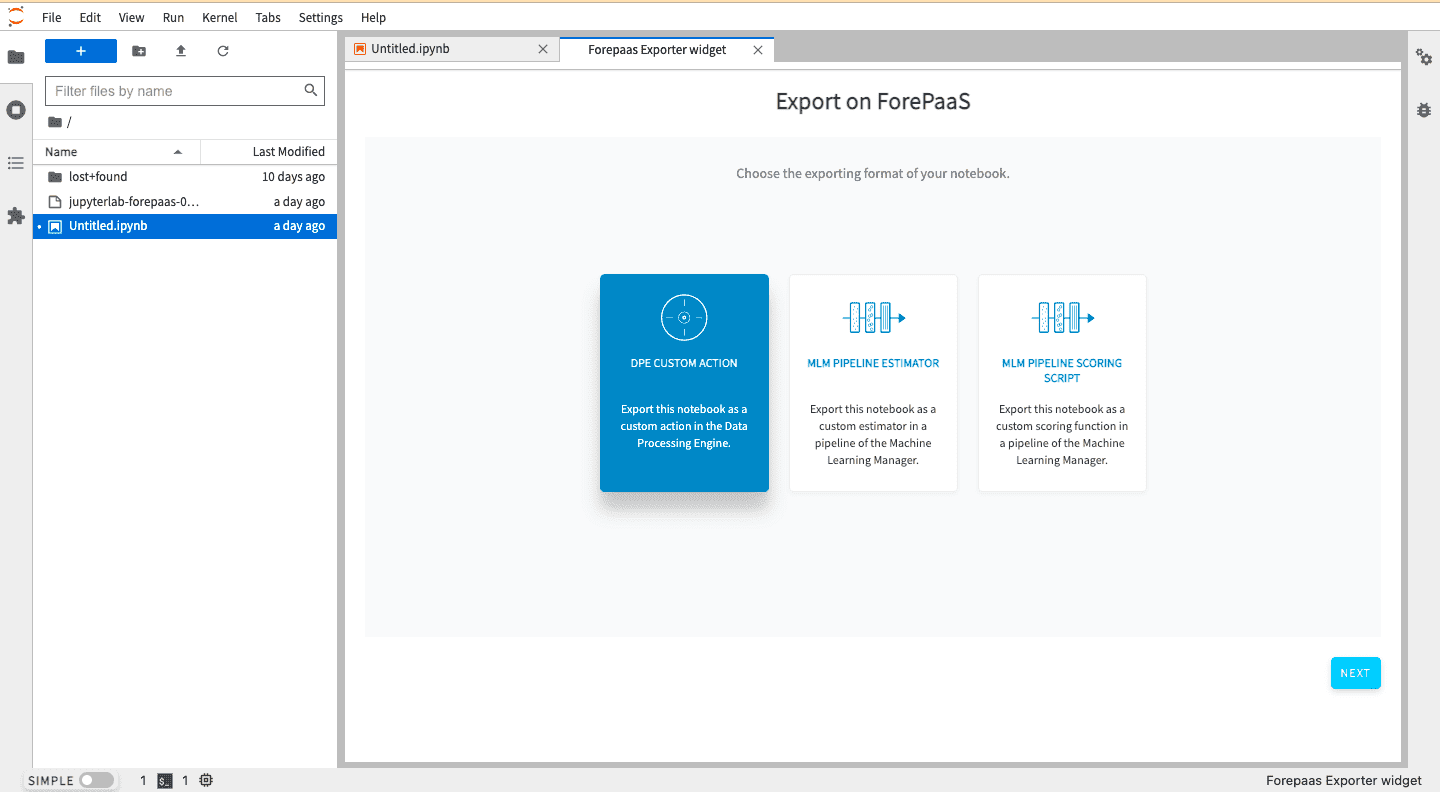Click the '10 days ago' modified date
The image size is (1440, 792).
[293, 177]
